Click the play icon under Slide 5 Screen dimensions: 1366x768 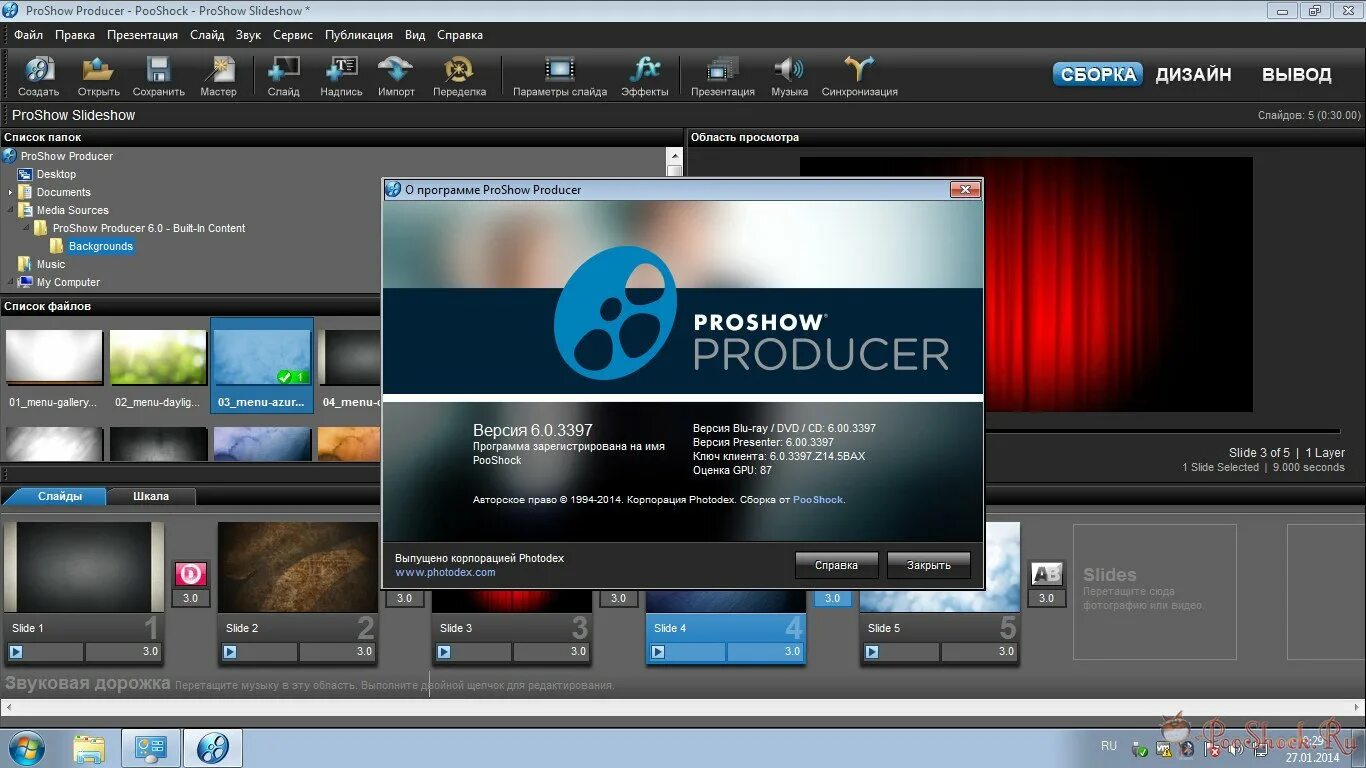pyautogui.click(x=872, y=652)
